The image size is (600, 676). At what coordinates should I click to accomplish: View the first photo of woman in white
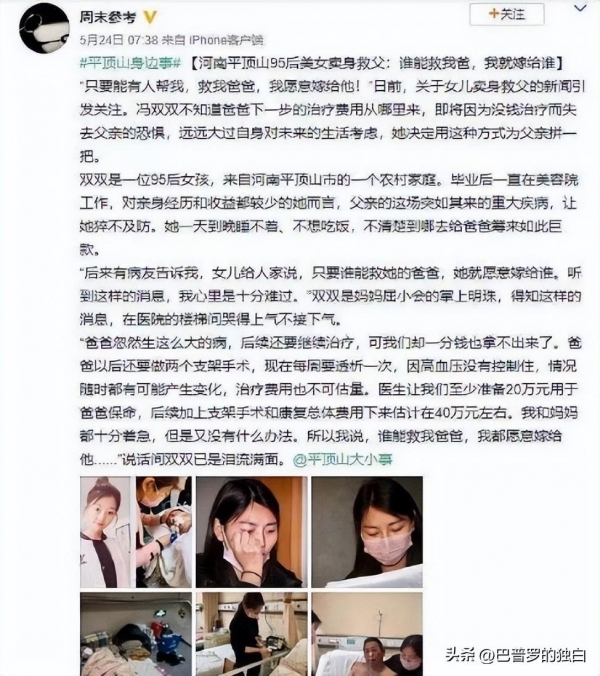(x=136, y=532)
